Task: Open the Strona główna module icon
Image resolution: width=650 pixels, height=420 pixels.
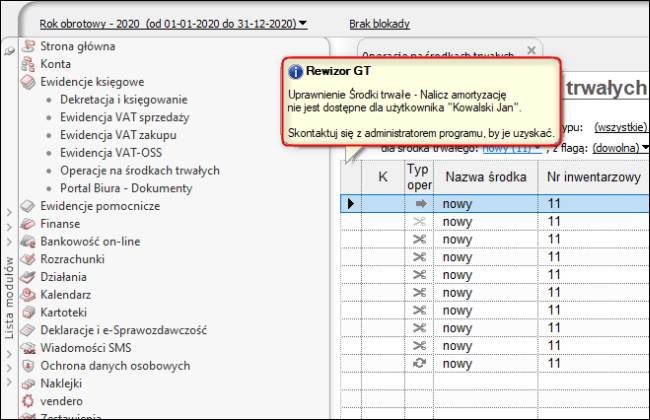Action: pos(28,46)
